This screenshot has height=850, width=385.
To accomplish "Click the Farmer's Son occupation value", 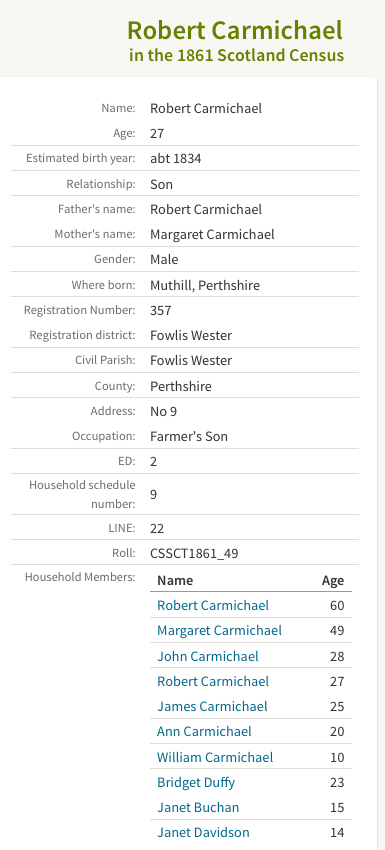I will click(x=189, y=436).
